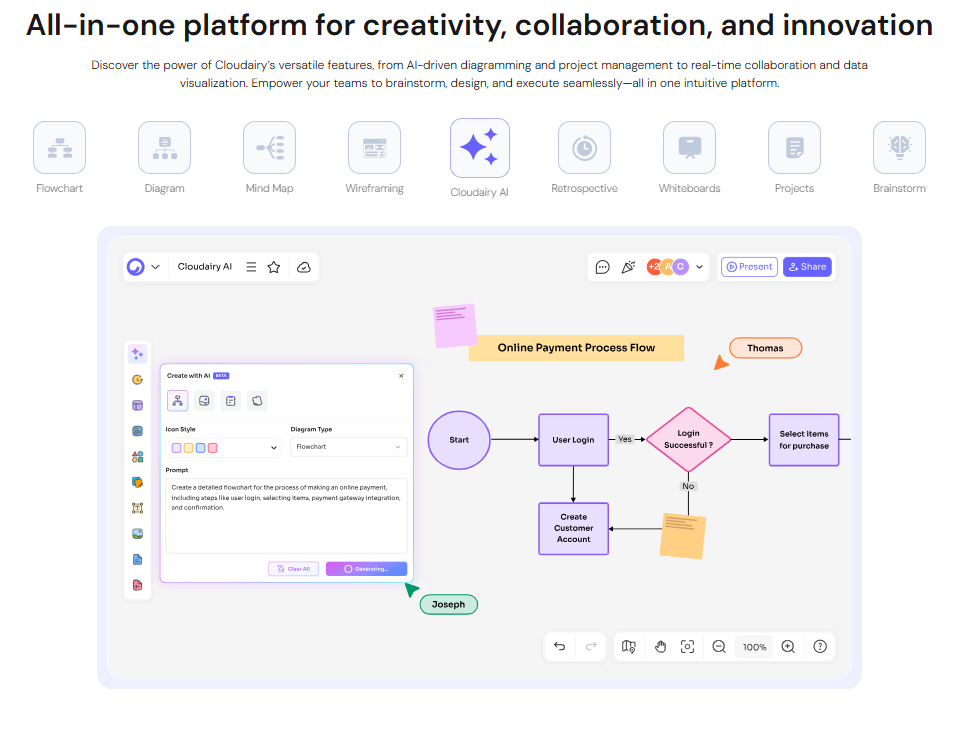
Task: Click the Online Payment Process Flow title
Action: pyautogui.click(x=576, y=348)
